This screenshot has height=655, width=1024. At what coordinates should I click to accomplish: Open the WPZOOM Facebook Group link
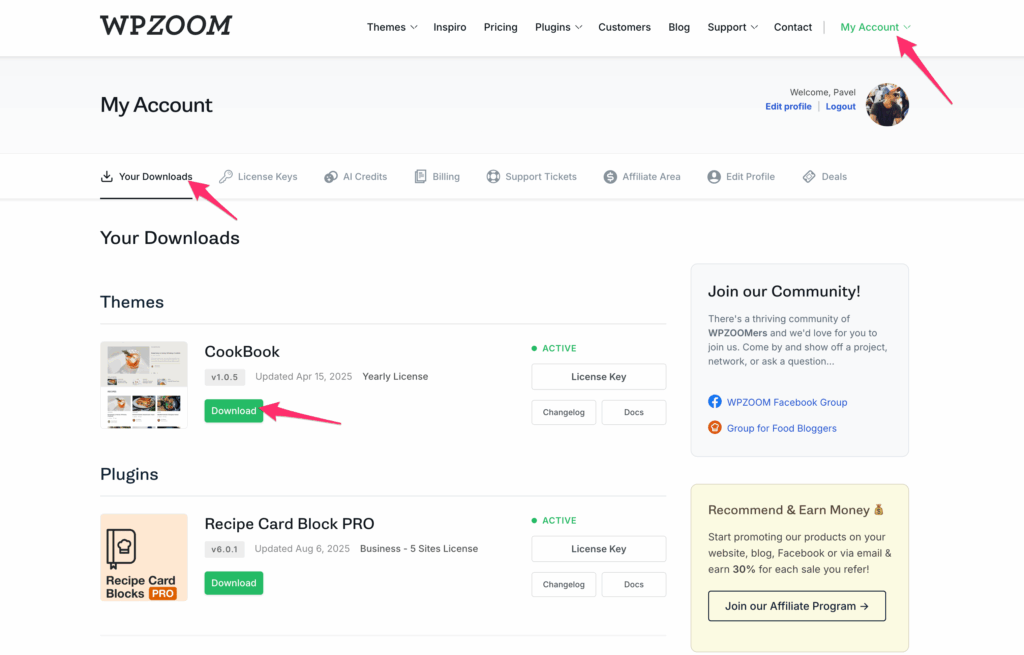tap(786, 402)
